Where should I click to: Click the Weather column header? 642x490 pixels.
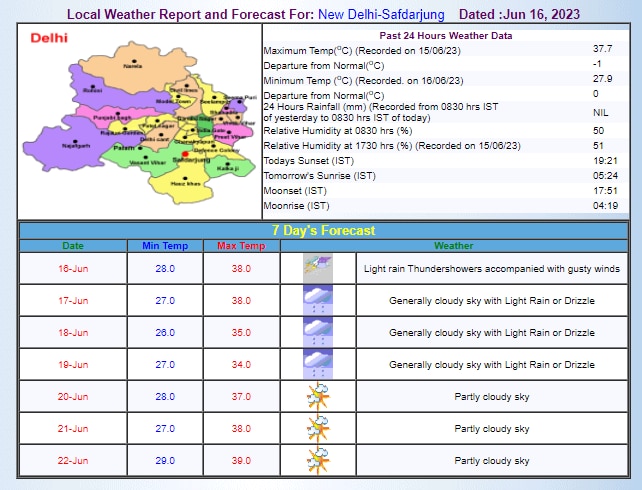[x=453, y=245]
